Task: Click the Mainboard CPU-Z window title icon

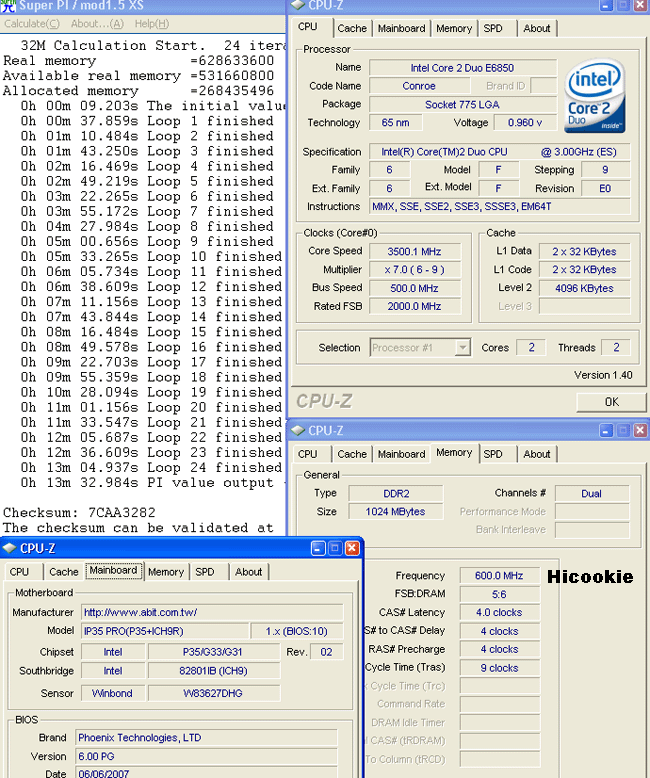Action: (9, 548)
